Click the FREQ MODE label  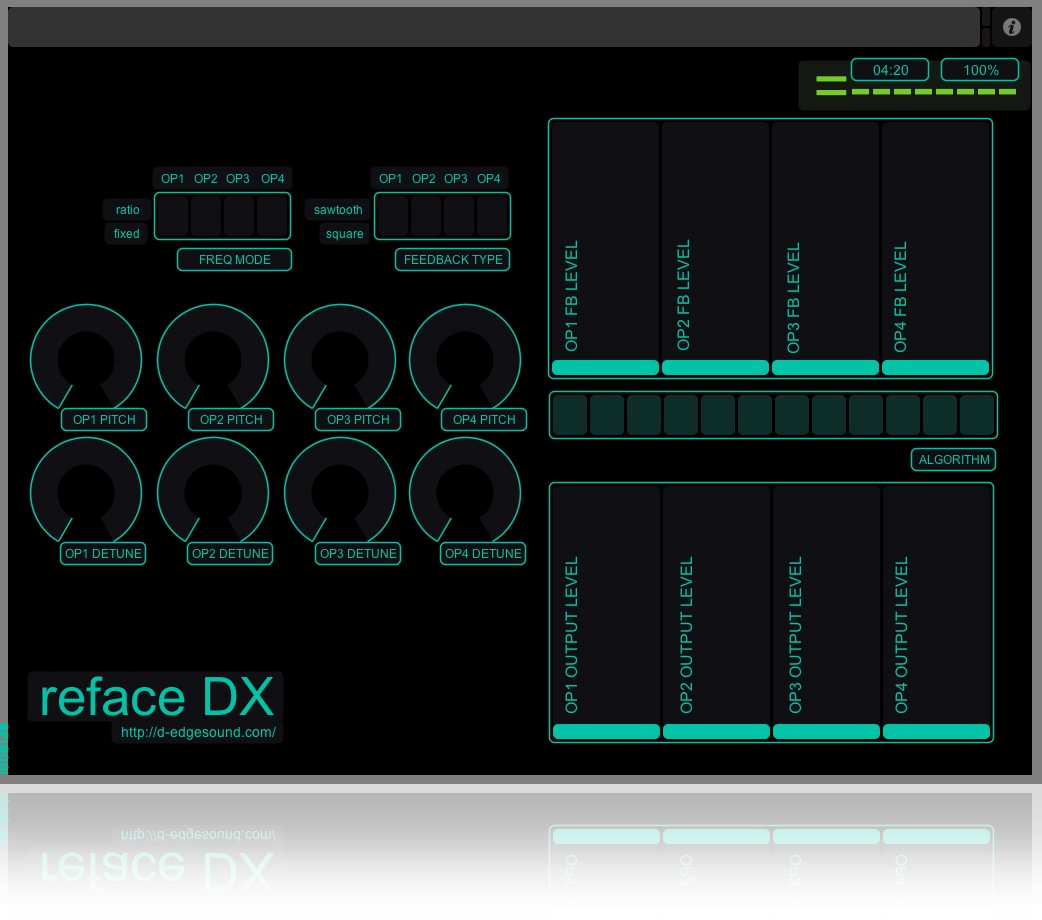[234, 260]
